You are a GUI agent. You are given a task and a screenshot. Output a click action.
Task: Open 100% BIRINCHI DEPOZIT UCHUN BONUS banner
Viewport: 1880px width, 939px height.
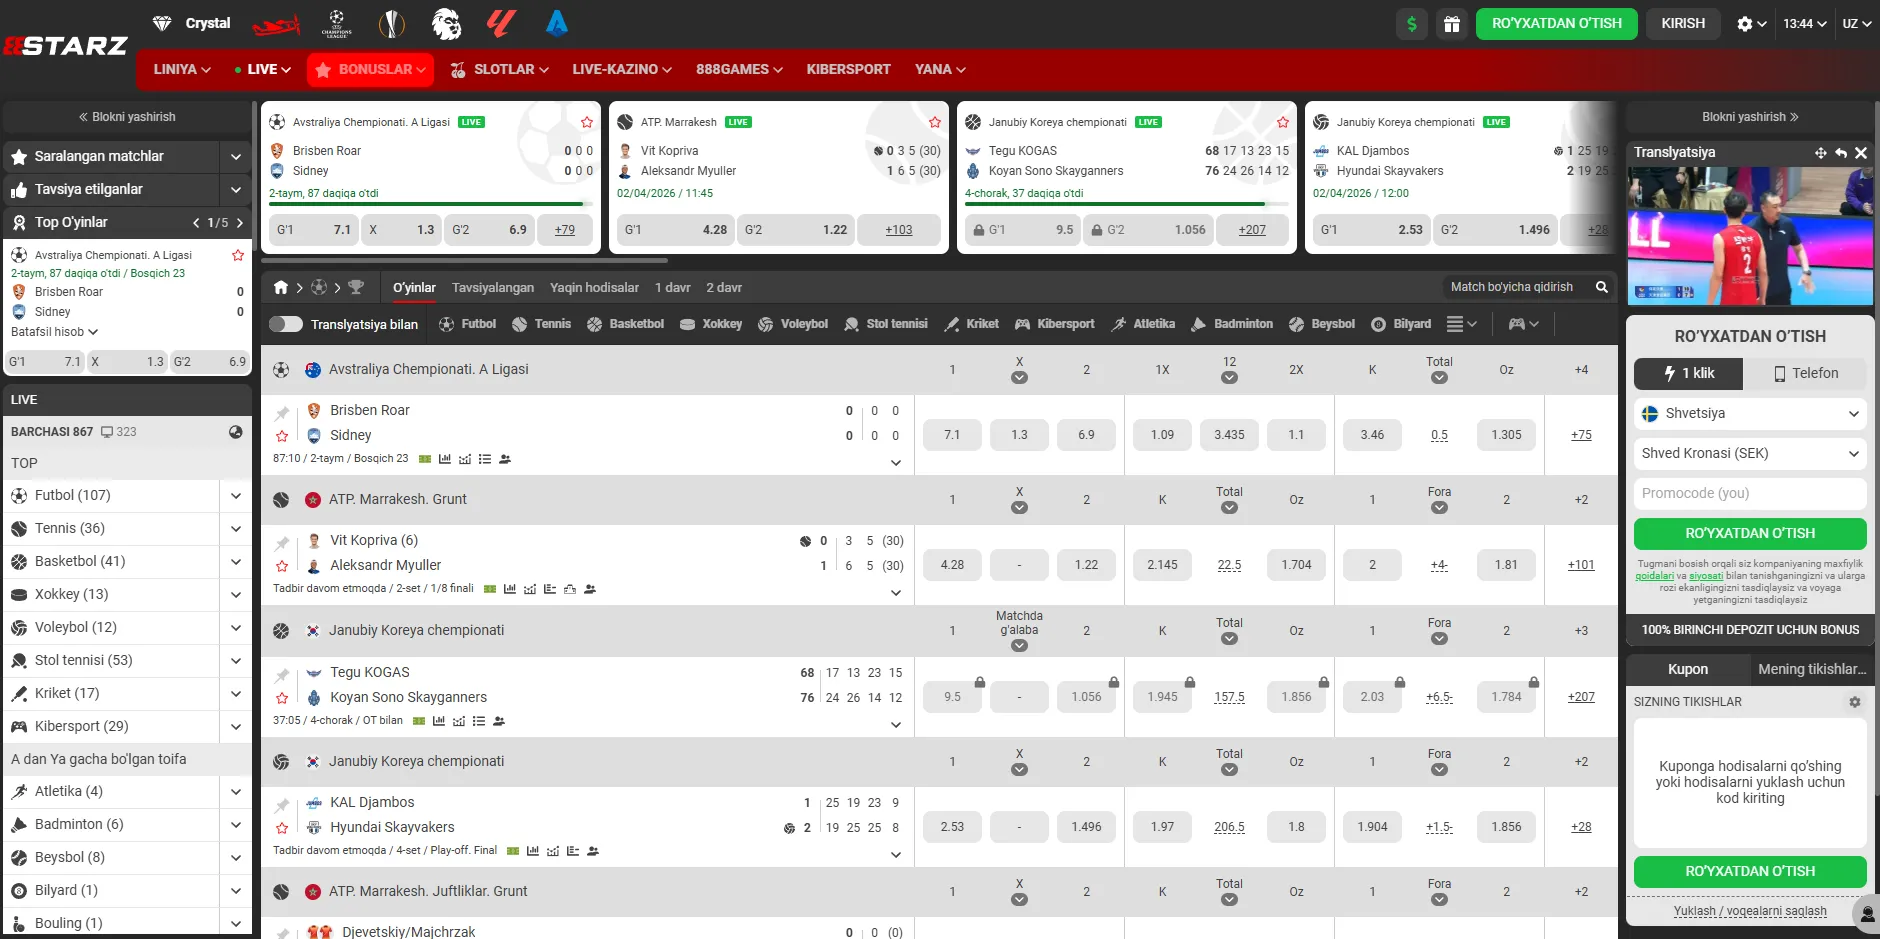(x=1750, y=630)
